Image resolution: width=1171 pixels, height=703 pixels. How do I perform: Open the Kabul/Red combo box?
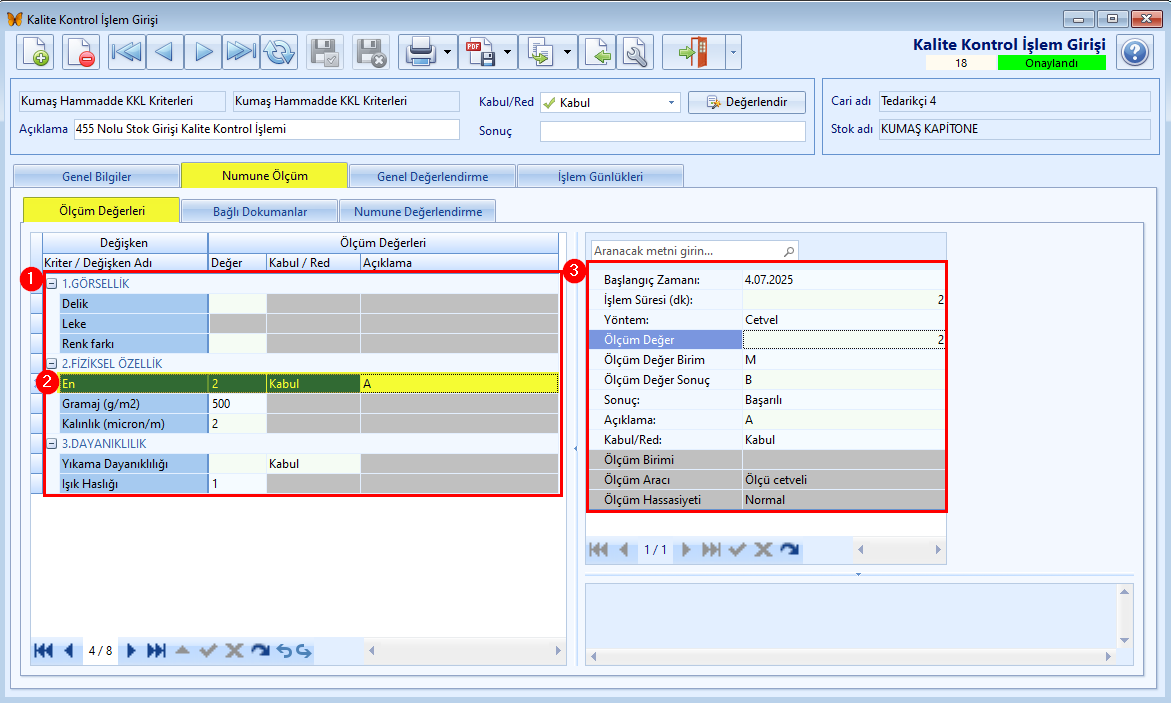coord(671,102)
